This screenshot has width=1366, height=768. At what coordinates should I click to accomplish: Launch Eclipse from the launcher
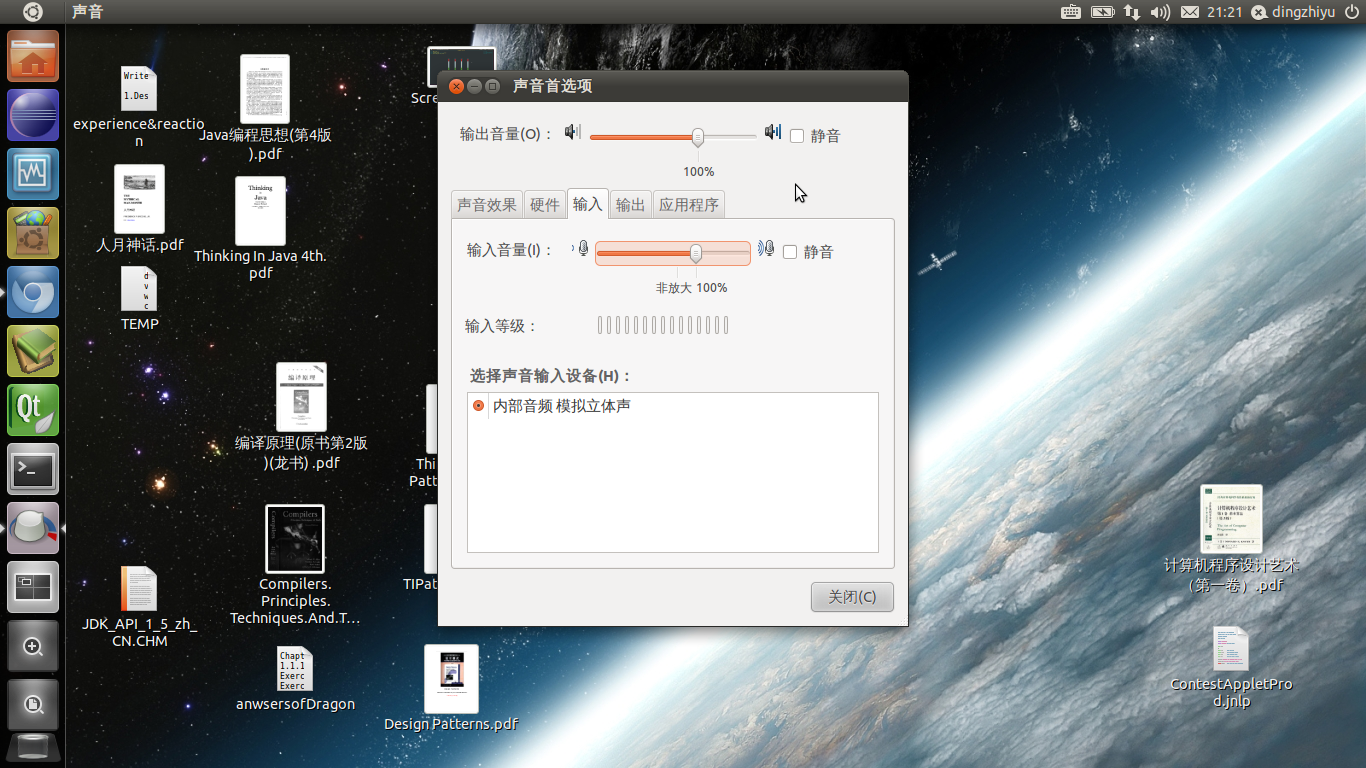click(x=34, y=115)
